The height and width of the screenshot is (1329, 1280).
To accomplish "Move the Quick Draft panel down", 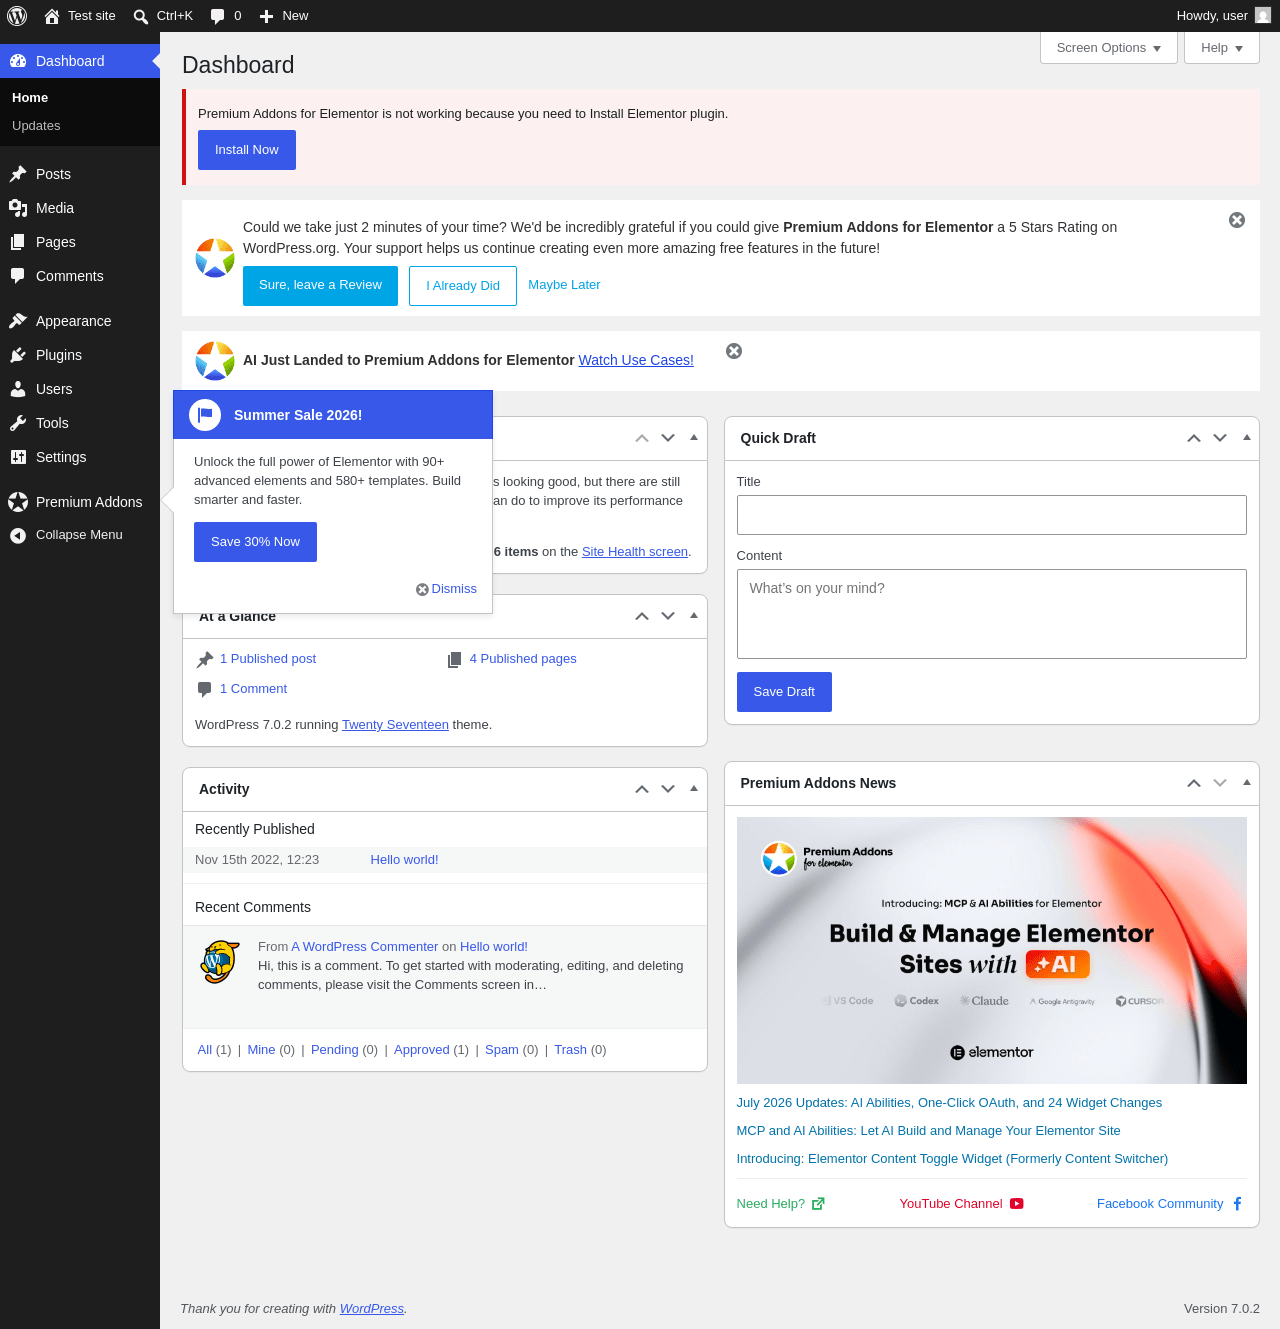I will 1220,438.
